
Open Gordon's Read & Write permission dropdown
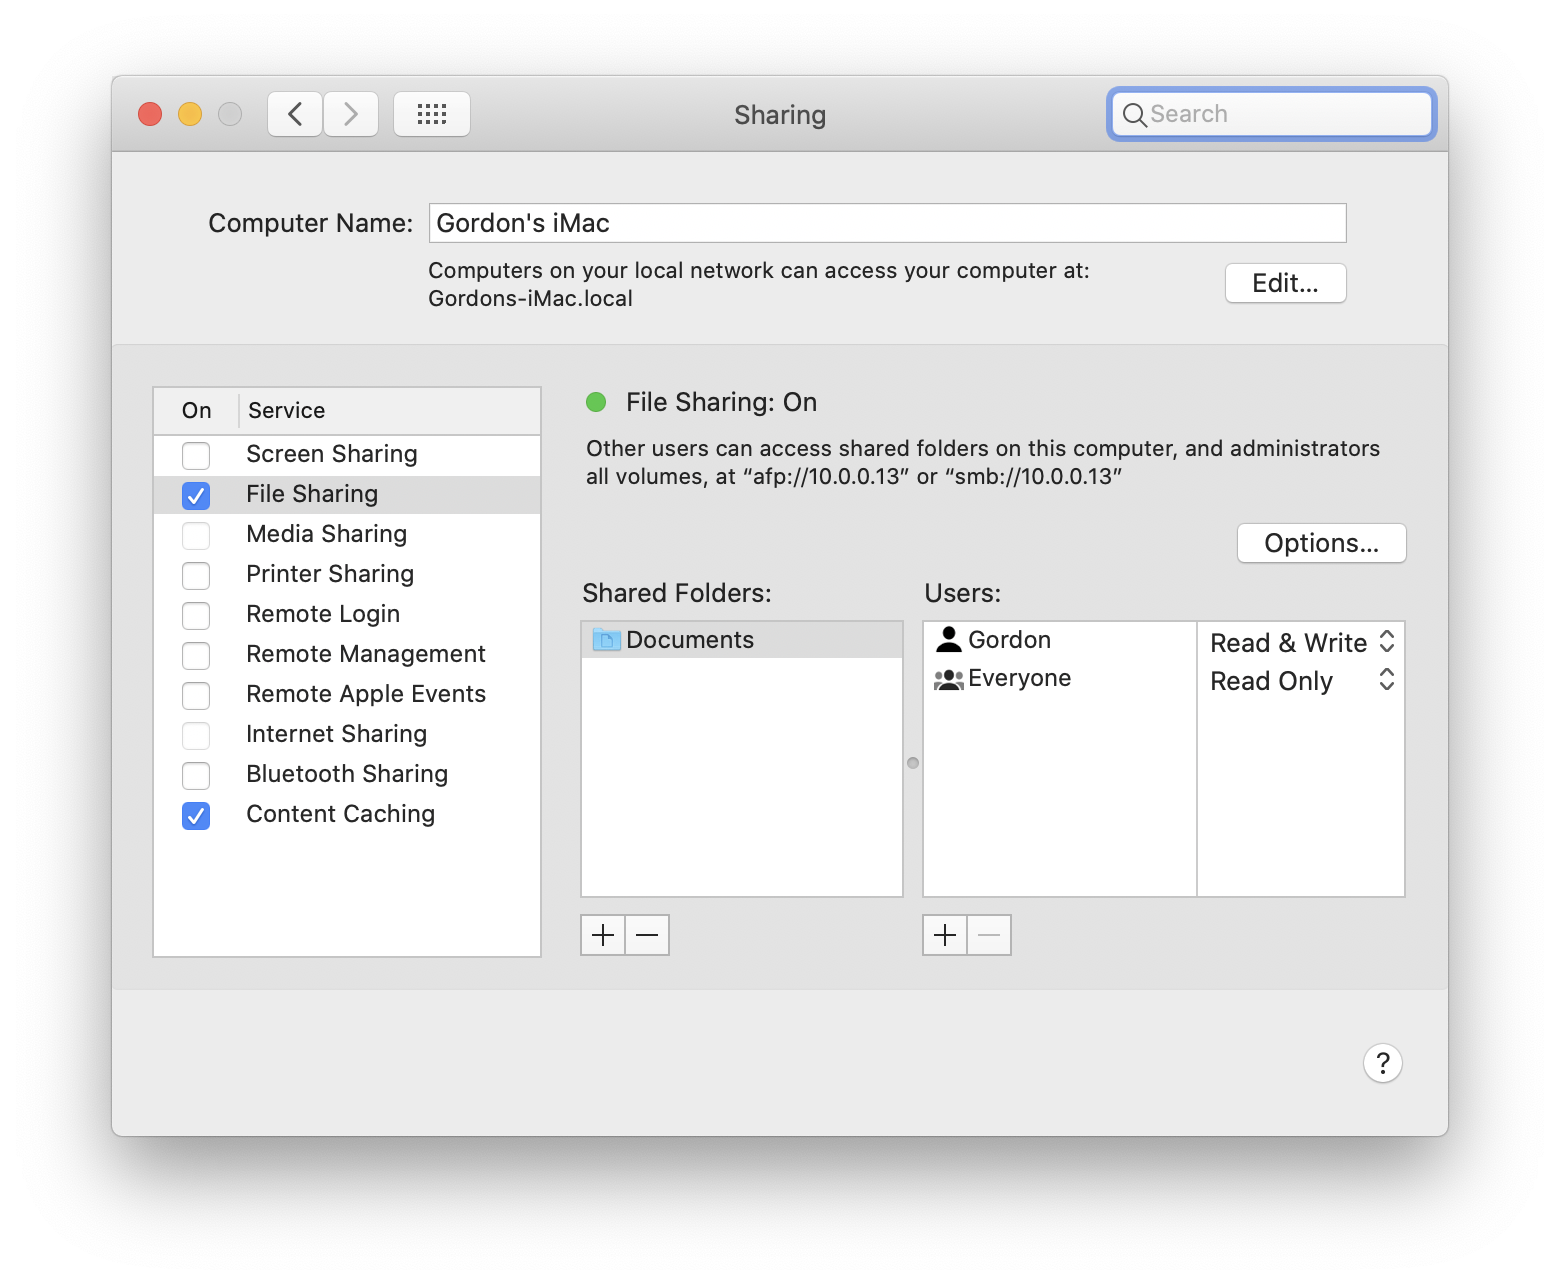[x=1301, y=642]
